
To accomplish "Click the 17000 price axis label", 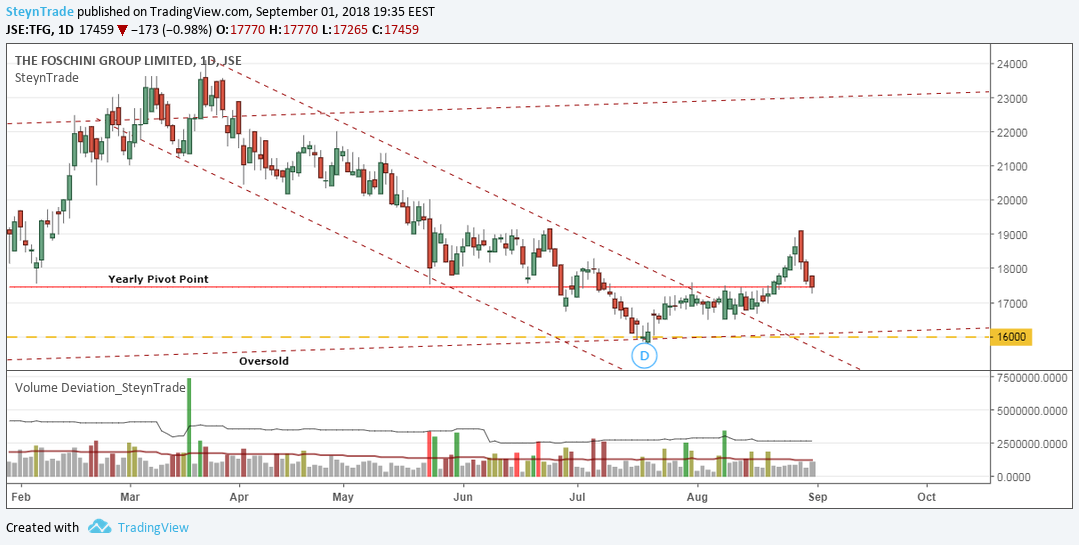I will click(x=1012, y=303).
